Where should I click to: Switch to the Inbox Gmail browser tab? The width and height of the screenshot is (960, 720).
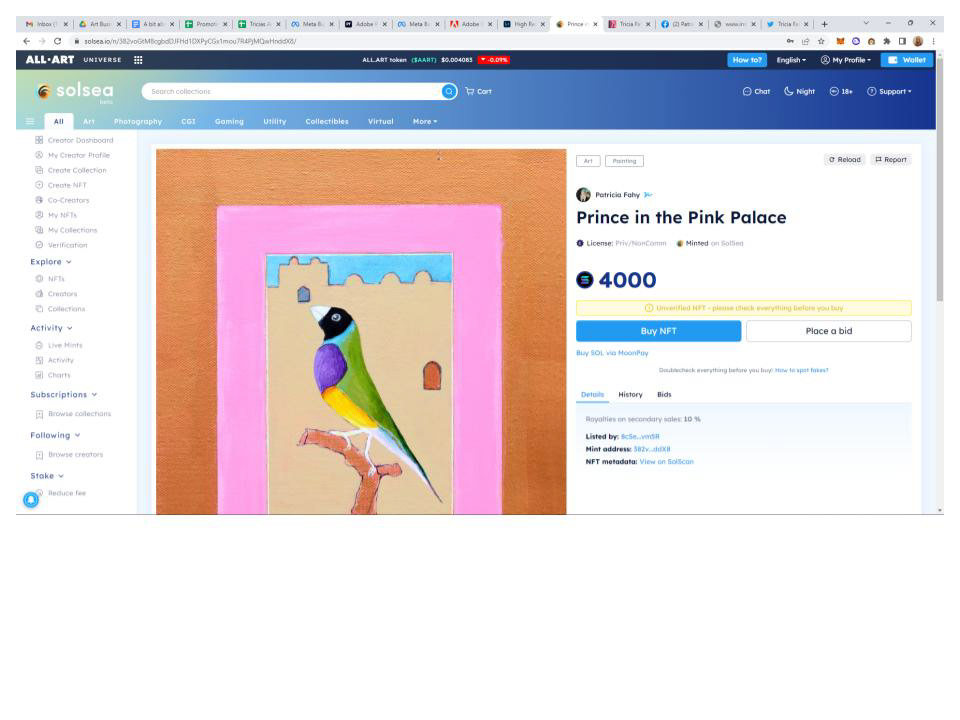pos(45,24)
